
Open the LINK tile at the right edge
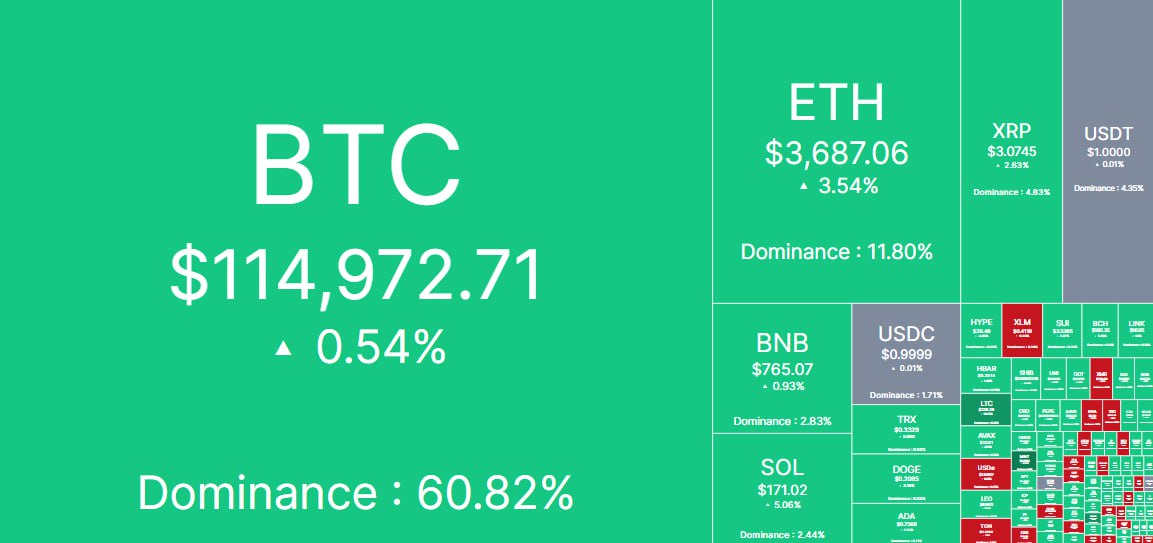(1136, 330)
